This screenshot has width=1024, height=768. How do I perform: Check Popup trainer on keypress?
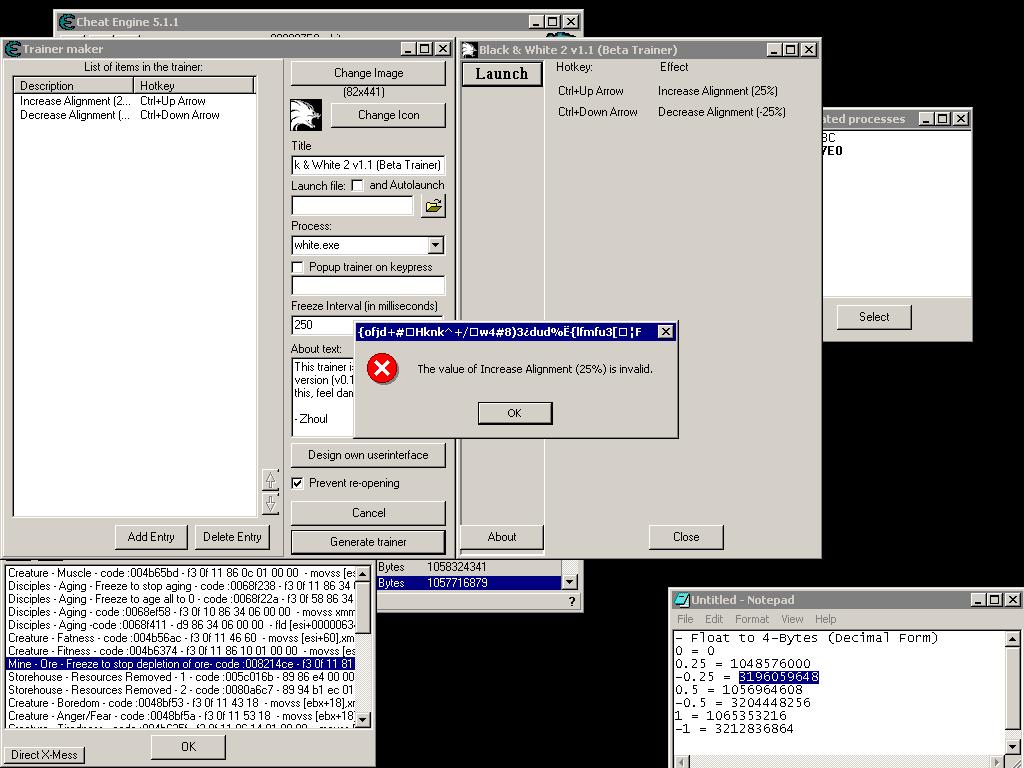(298, 268)
